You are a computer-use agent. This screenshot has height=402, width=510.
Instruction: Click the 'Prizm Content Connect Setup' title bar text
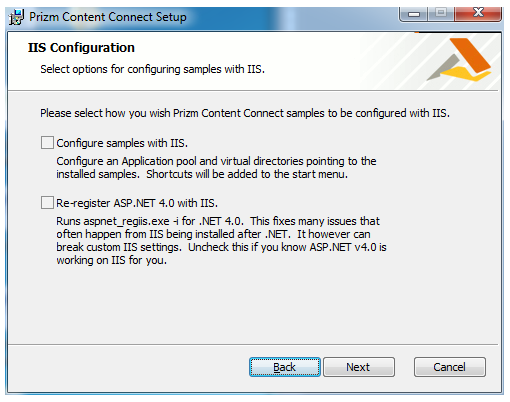[108, 17]
